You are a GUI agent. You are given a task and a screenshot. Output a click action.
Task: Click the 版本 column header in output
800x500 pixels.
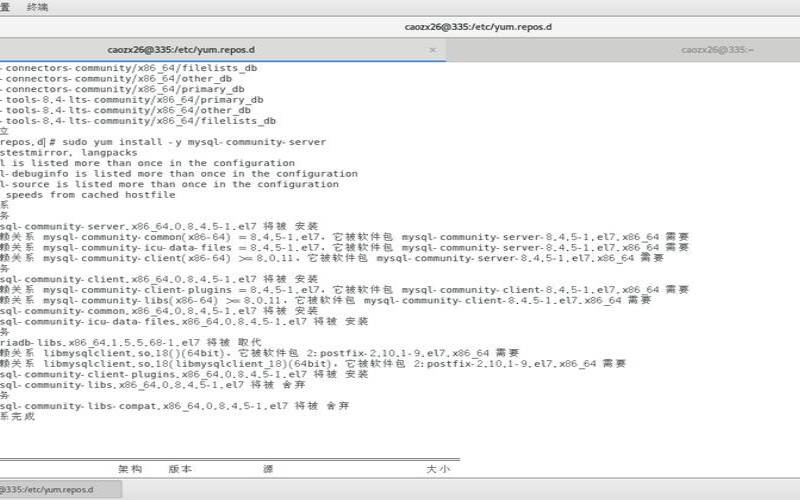(x=180, y=468)
